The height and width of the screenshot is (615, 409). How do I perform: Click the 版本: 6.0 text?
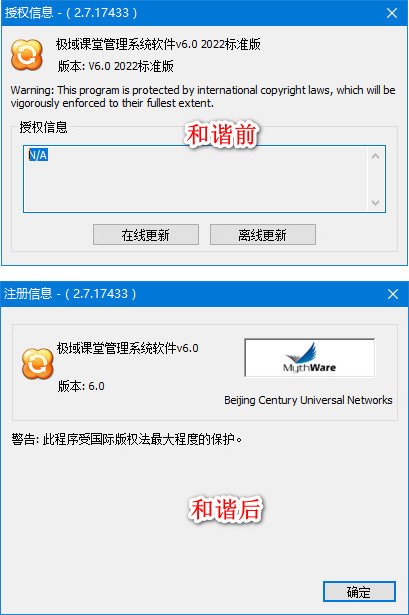(81, 386)
